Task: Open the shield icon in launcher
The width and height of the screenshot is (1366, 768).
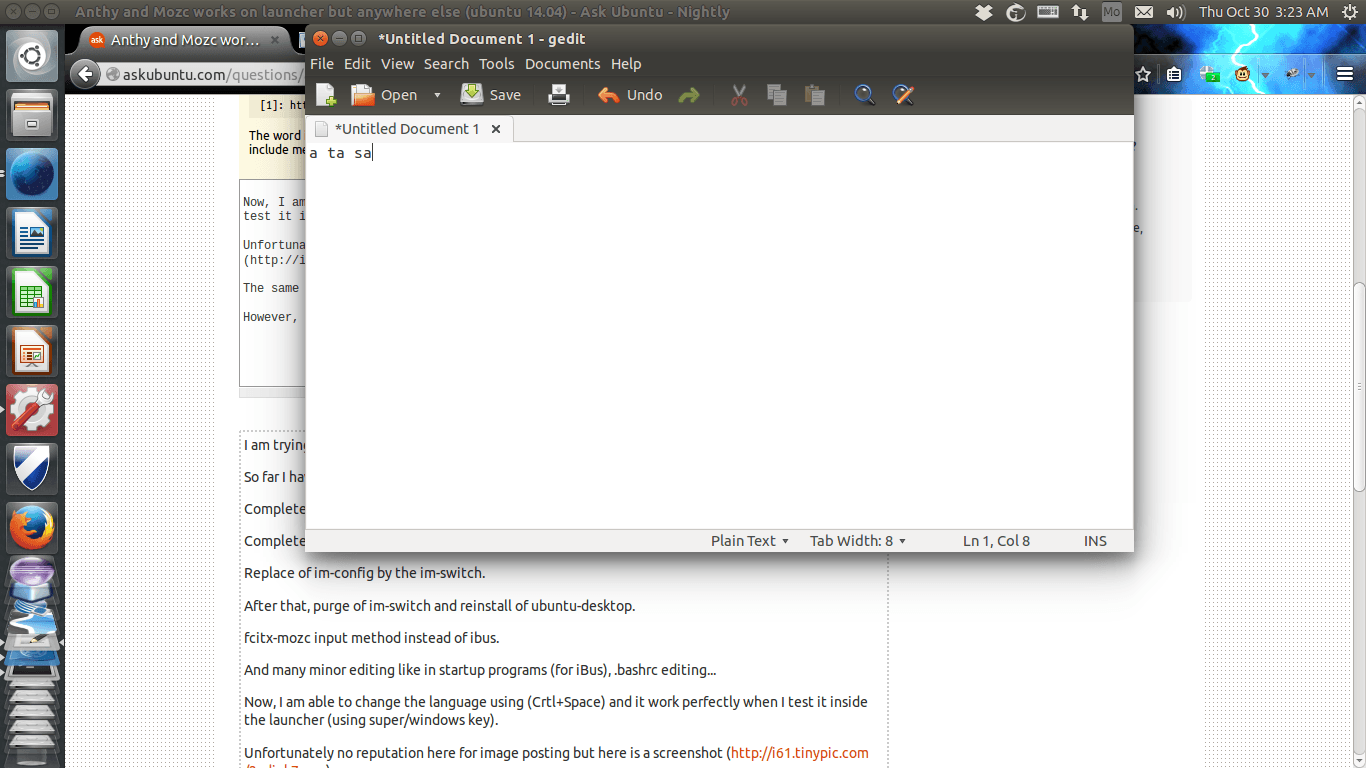Action: coord(32,469)
